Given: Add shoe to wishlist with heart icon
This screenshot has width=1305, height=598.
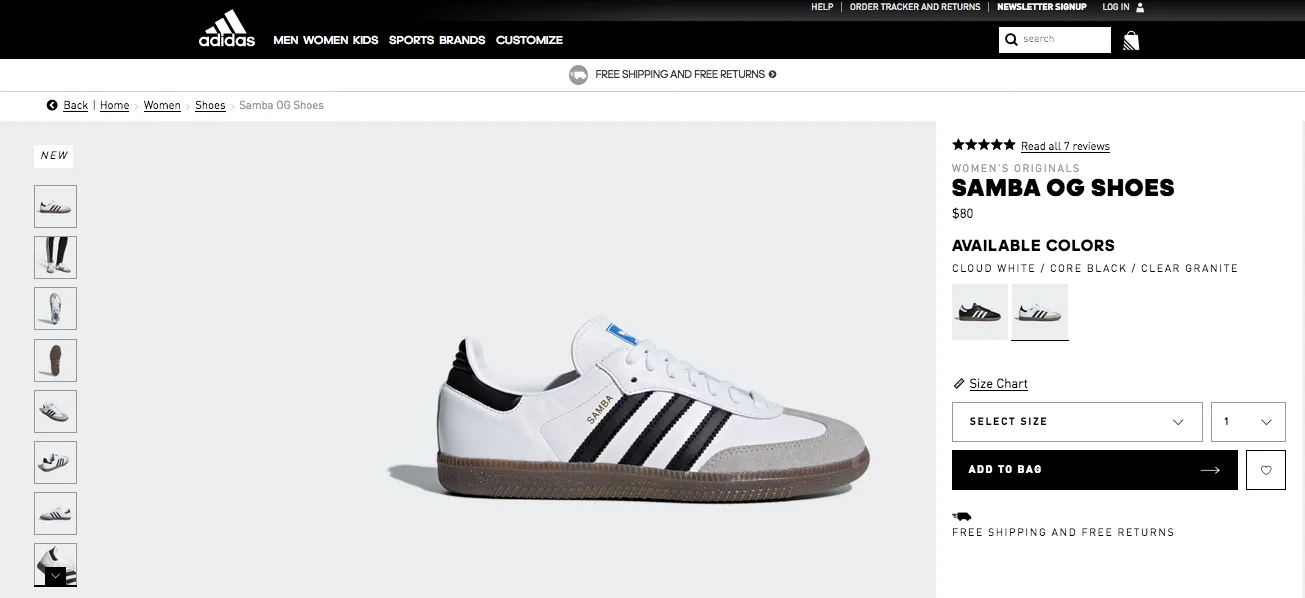Looking at the screenshot, I should pos(1266,470).
